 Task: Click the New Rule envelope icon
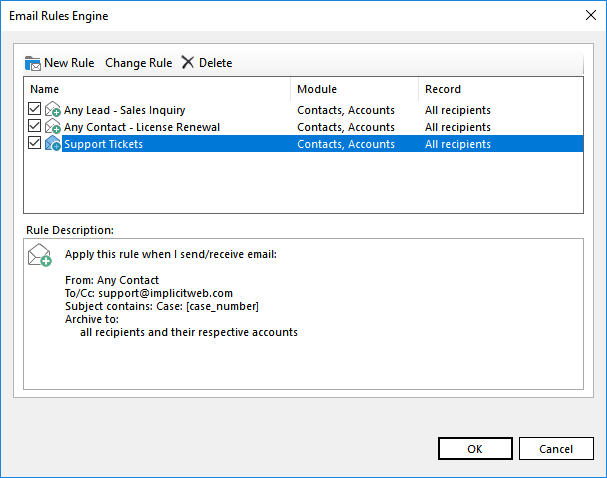(x=33, y=63)
